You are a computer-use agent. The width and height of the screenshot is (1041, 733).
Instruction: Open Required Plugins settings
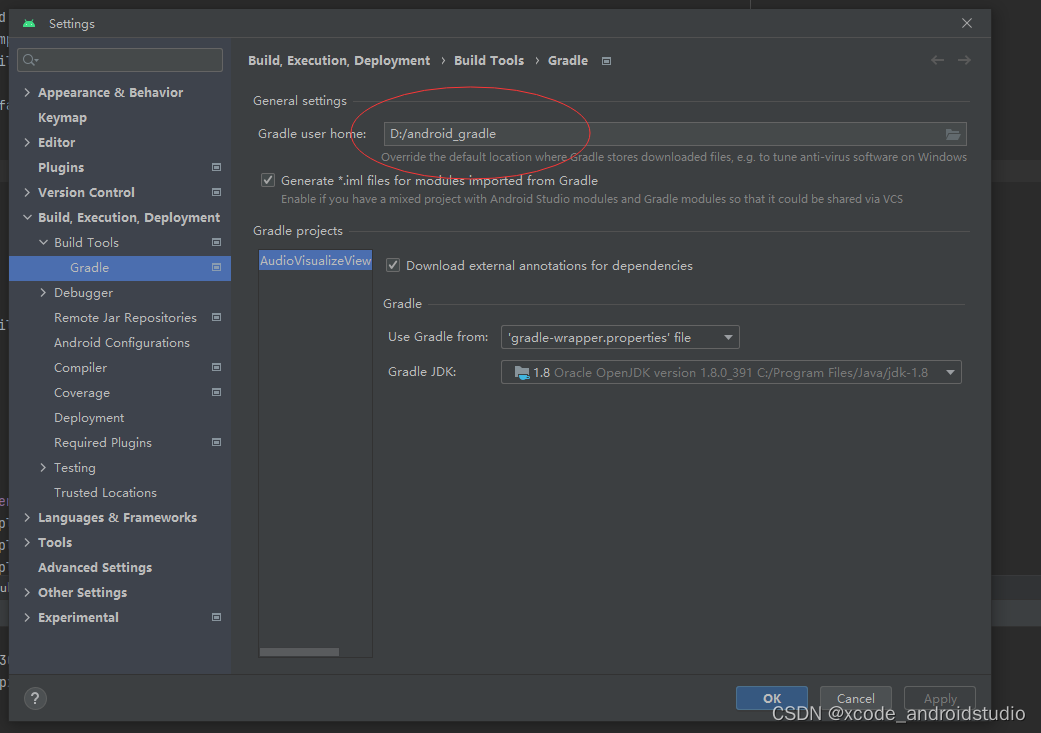pos(103,443)
